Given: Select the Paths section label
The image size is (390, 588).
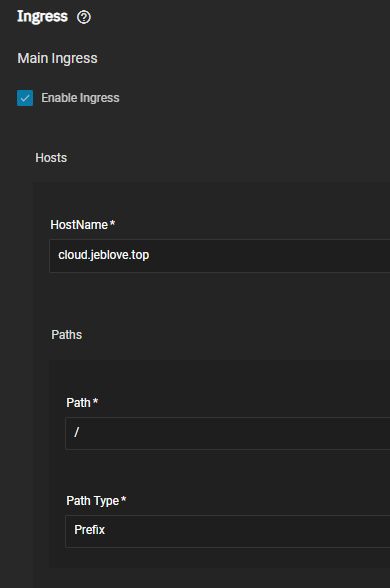Looking at the screenshot, I should tap(66, 335).
